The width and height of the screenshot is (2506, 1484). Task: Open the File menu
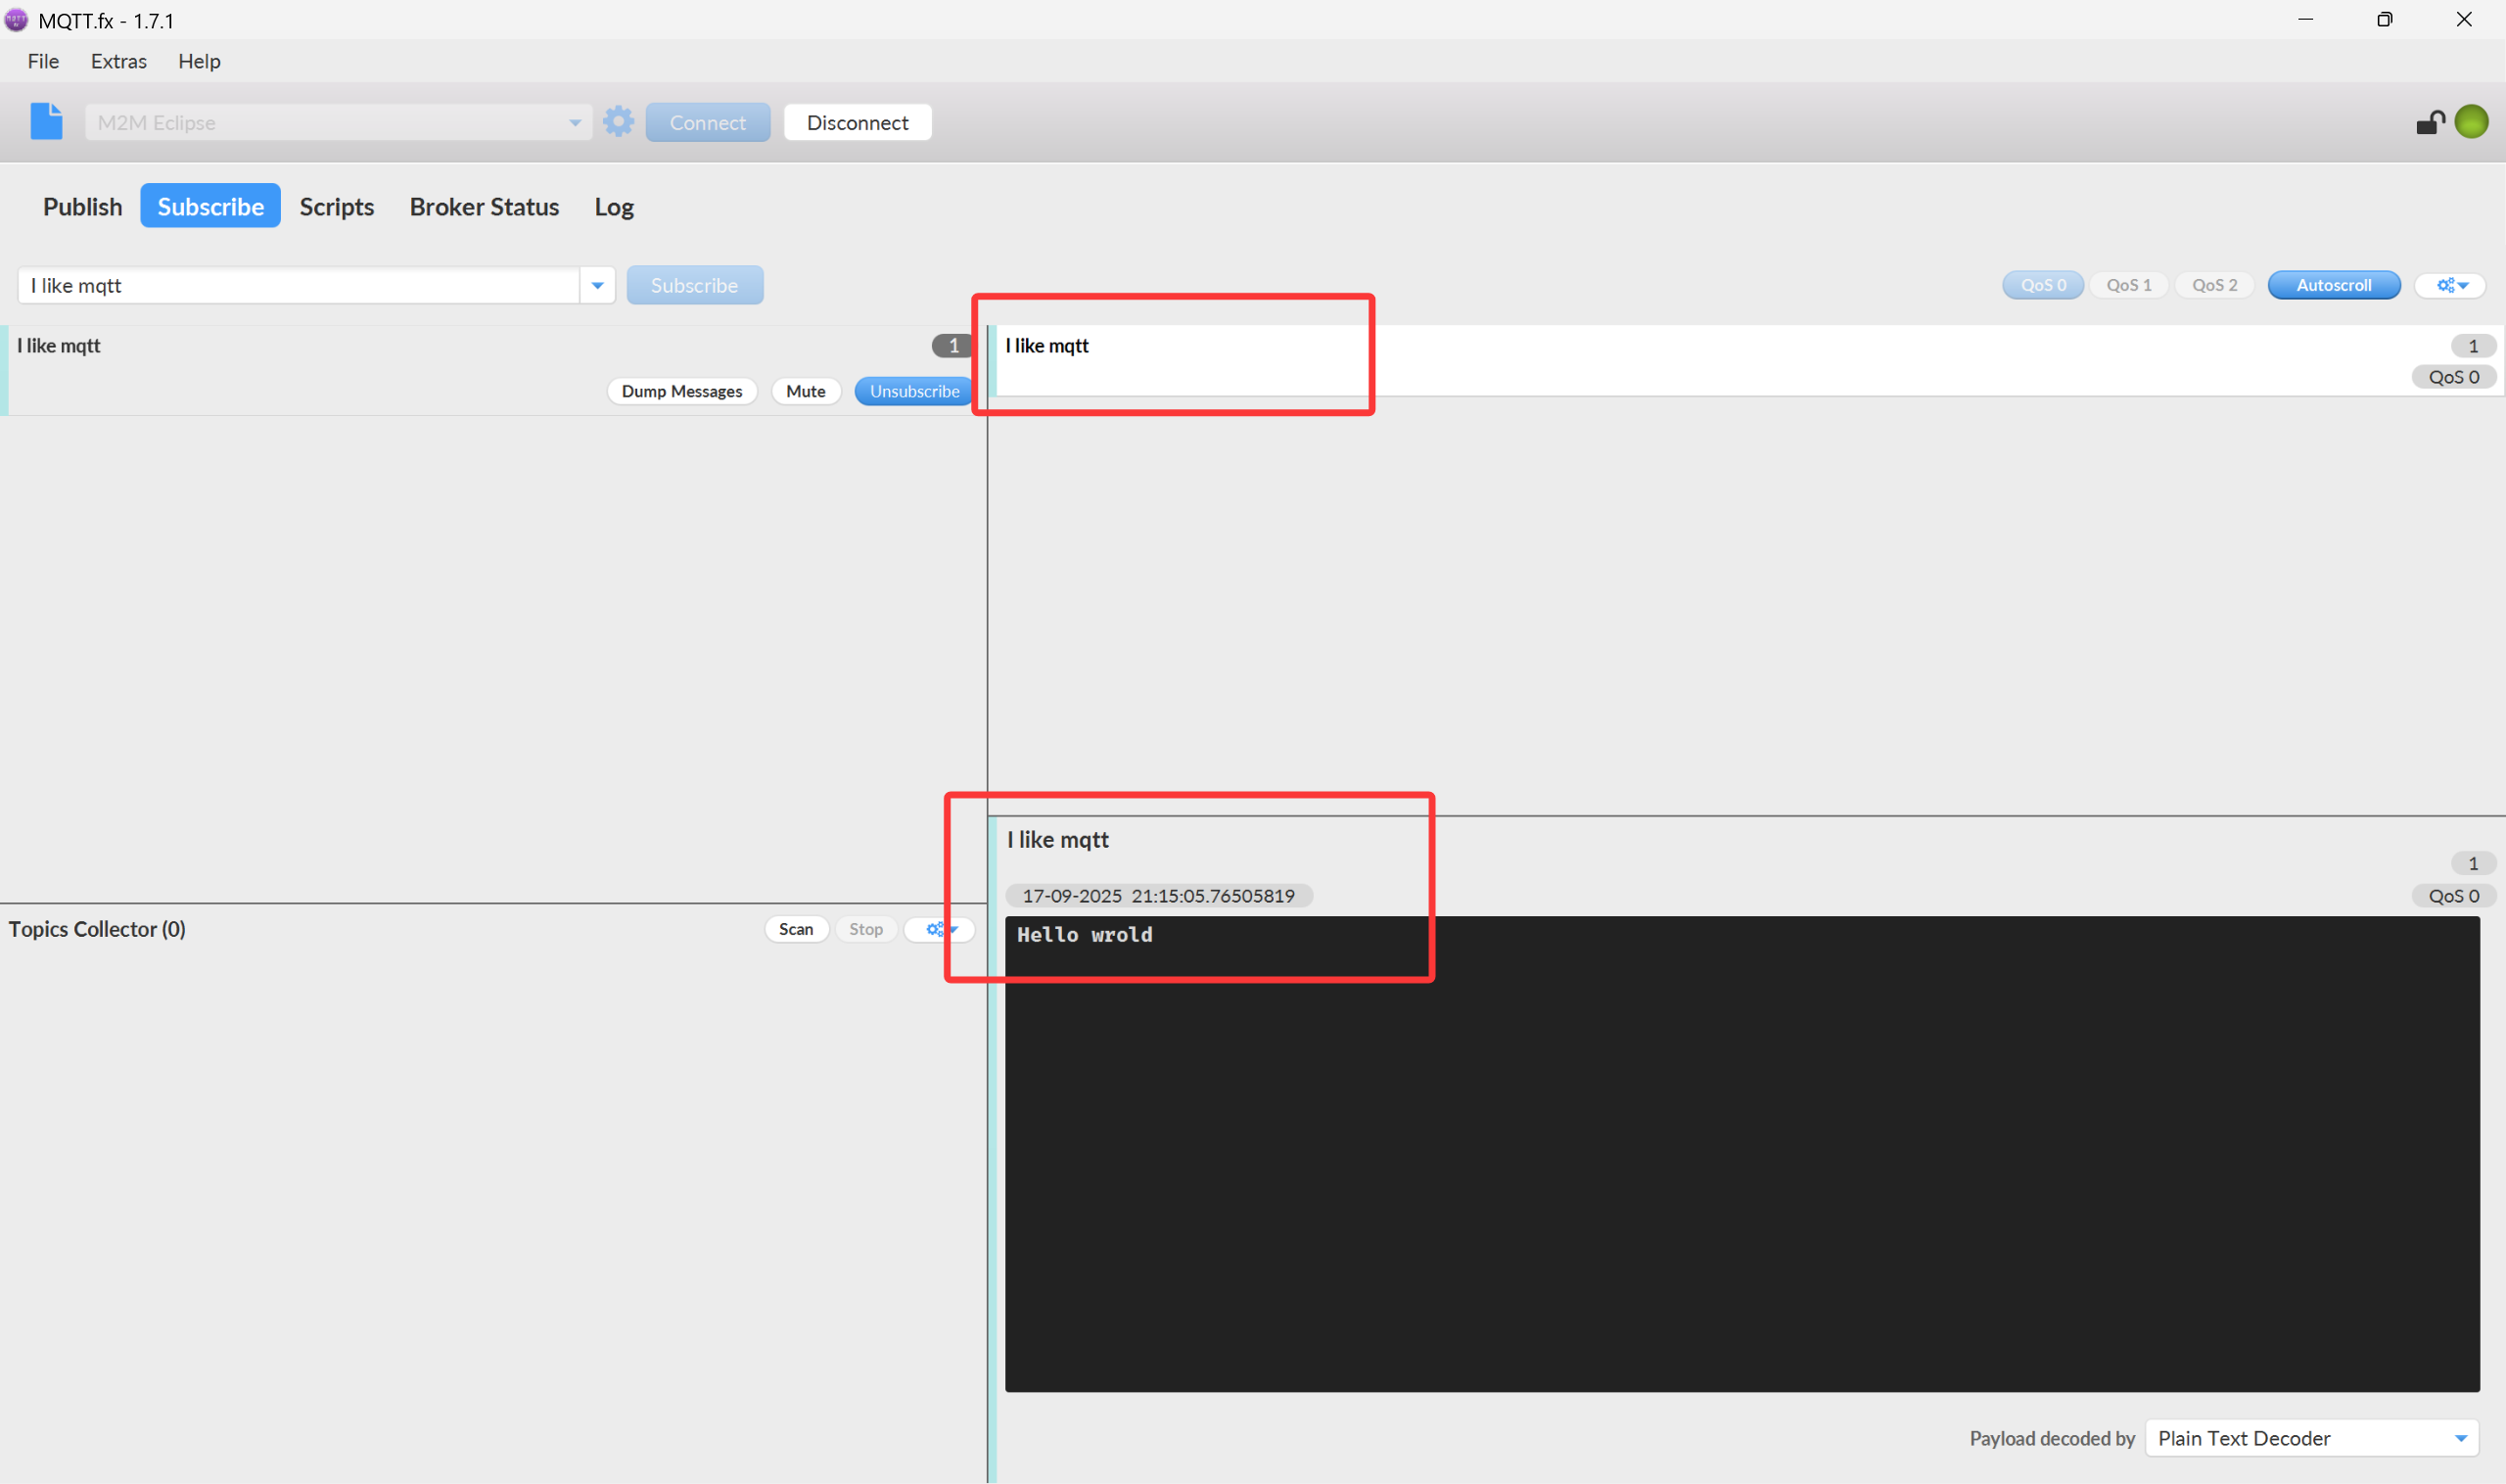click(43, 61)
